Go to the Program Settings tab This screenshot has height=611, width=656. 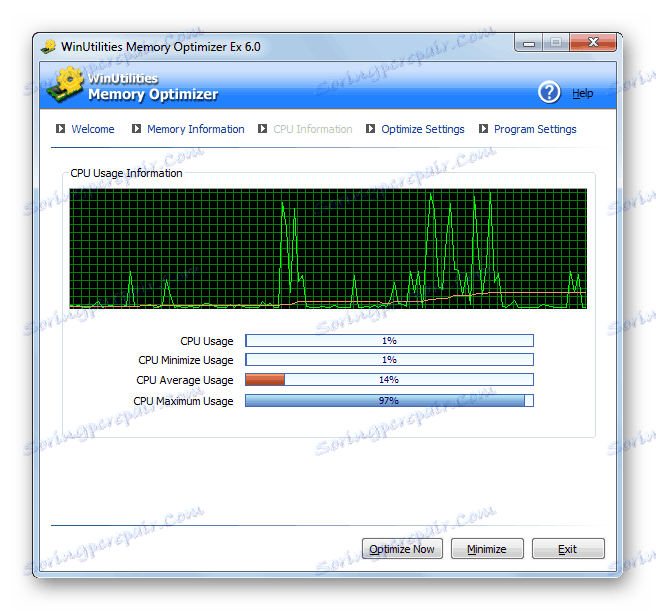point(536,129)
